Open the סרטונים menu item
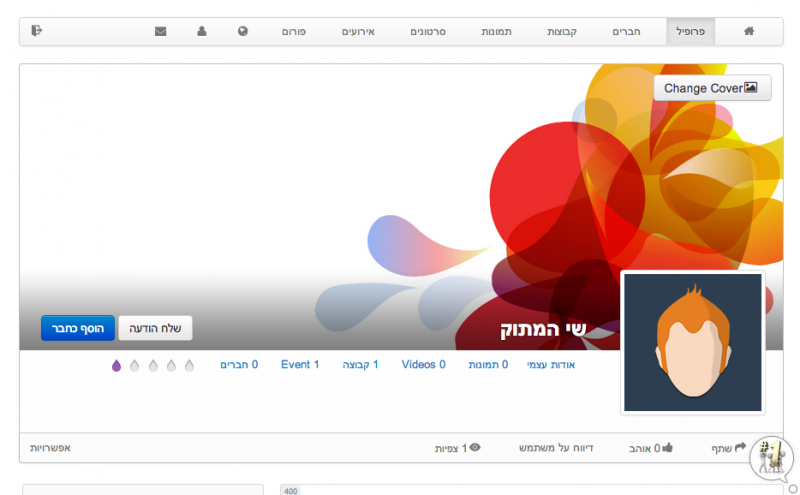Image resolution: width=800 pixels, height=495 pixels. 428,32
